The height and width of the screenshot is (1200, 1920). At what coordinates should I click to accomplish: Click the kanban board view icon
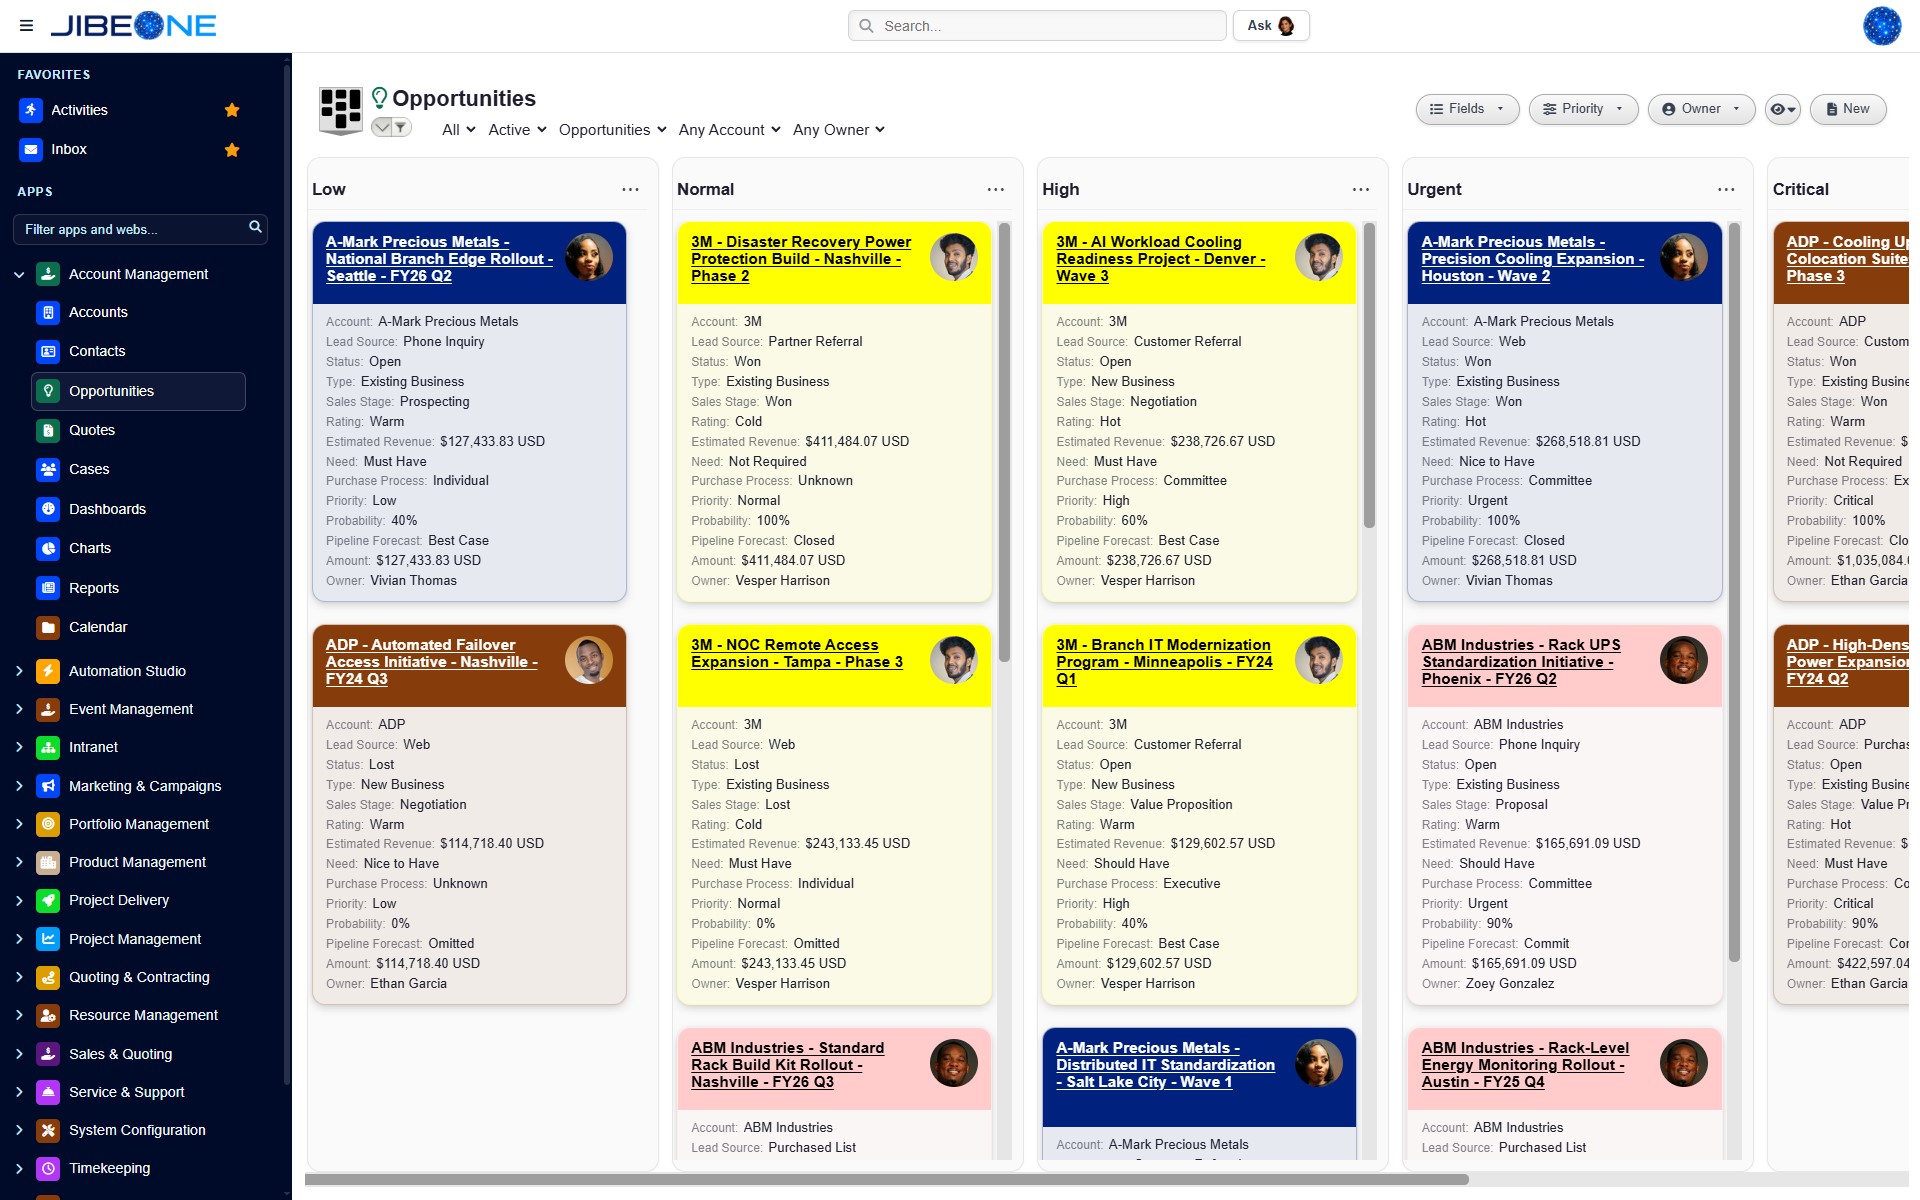340,109
